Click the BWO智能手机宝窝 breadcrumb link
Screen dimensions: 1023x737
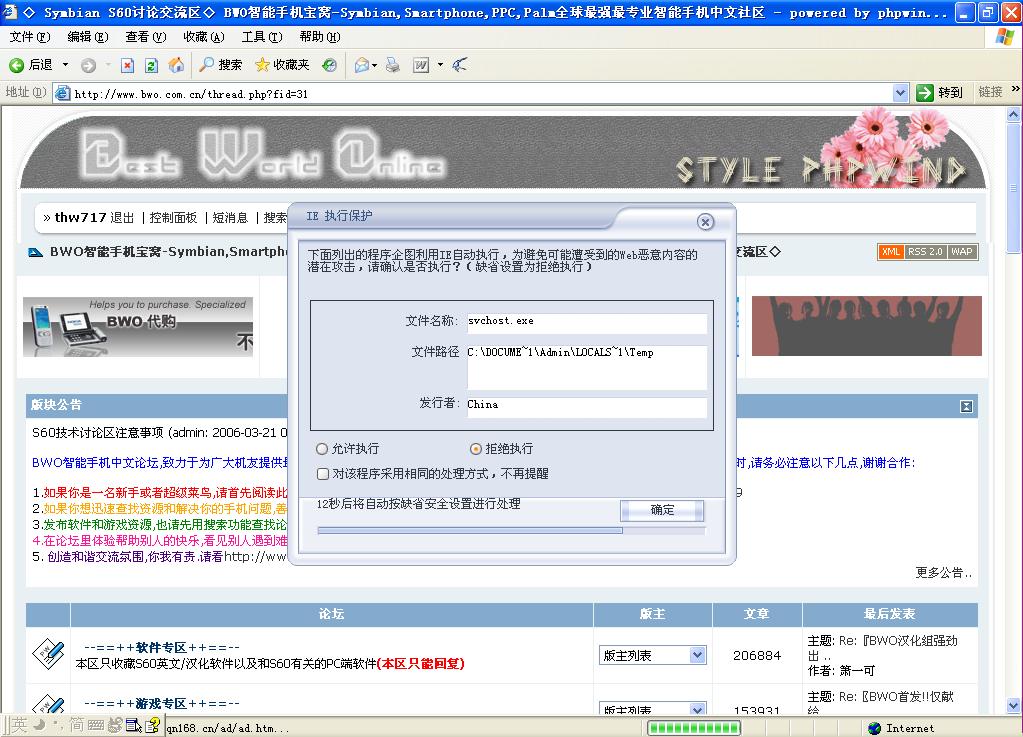[x=168, y=252]
